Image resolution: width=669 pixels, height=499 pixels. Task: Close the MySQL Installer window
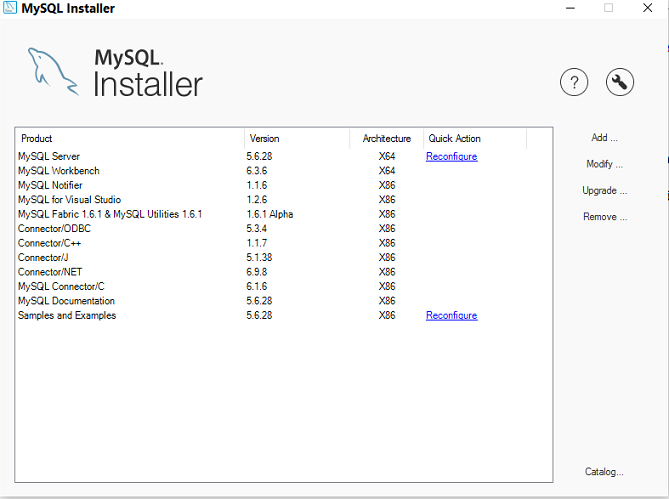coord(647,8)
